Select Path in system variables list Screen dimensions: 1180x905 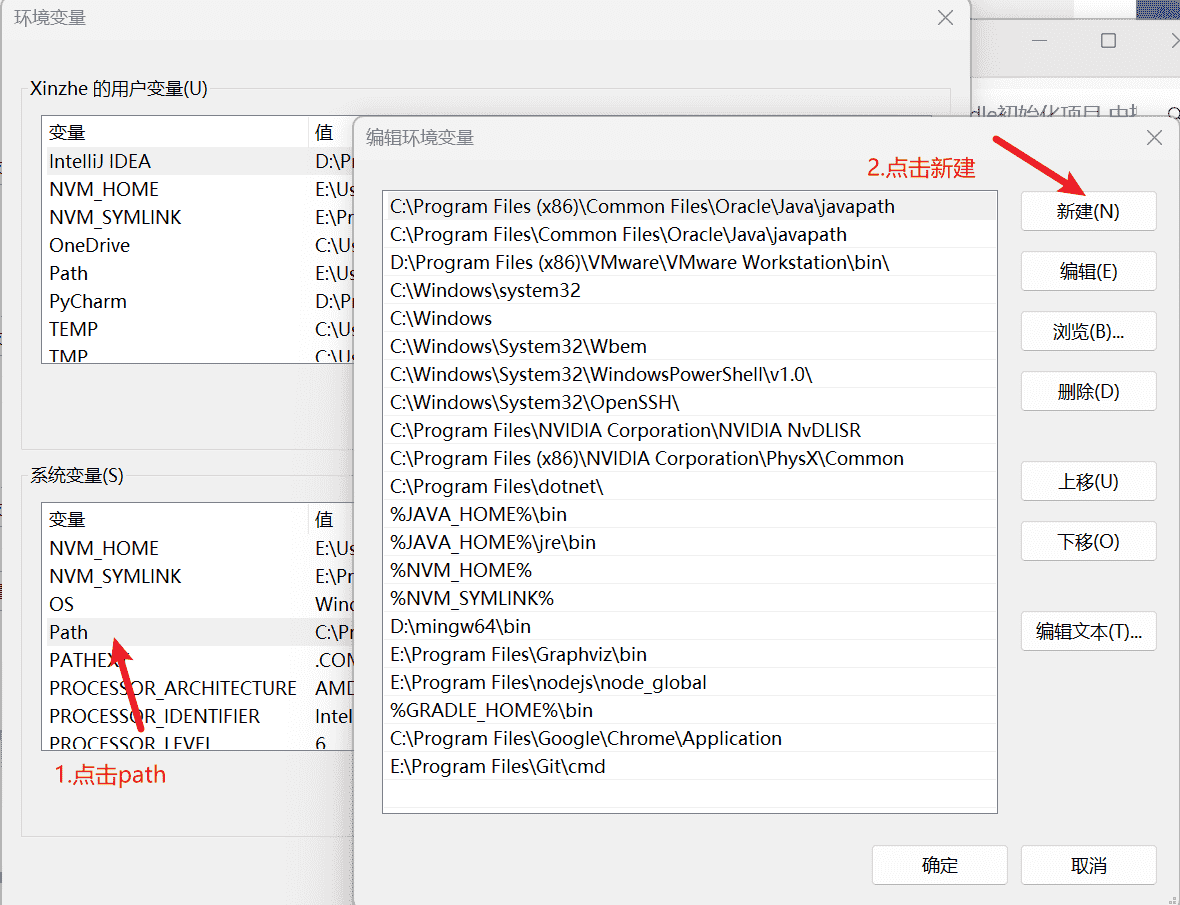[69, 633]
